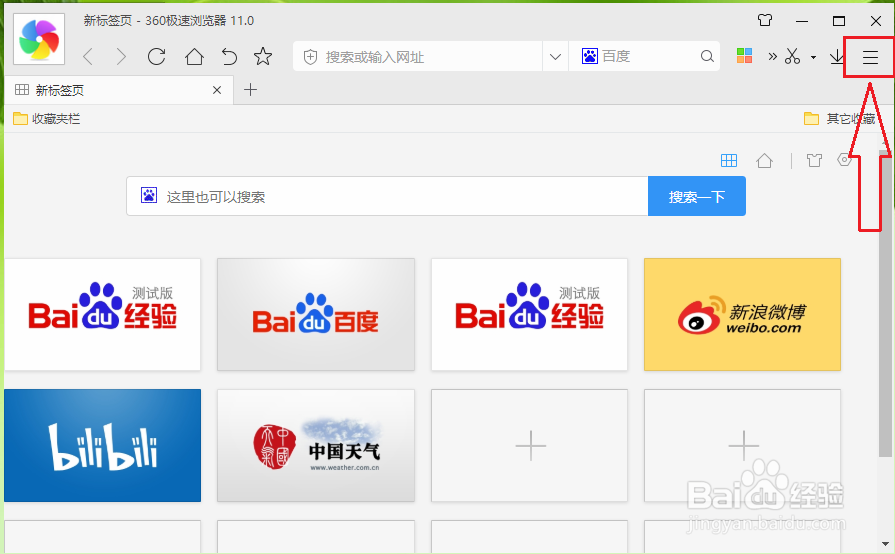Click the 百度 search field in toolbar
Screen dimensions: 895x554
tap(644, 56)
